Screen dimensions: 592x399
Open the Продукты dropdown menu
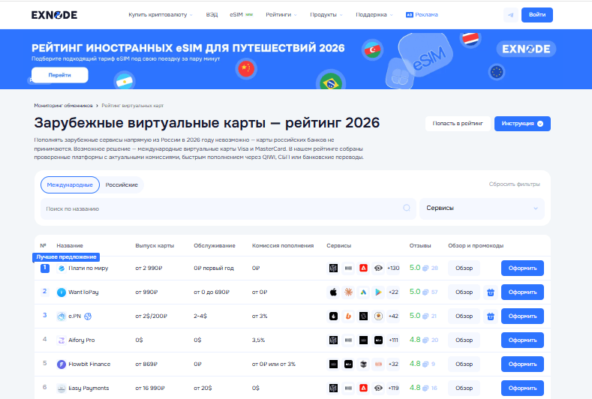(326, 15)
